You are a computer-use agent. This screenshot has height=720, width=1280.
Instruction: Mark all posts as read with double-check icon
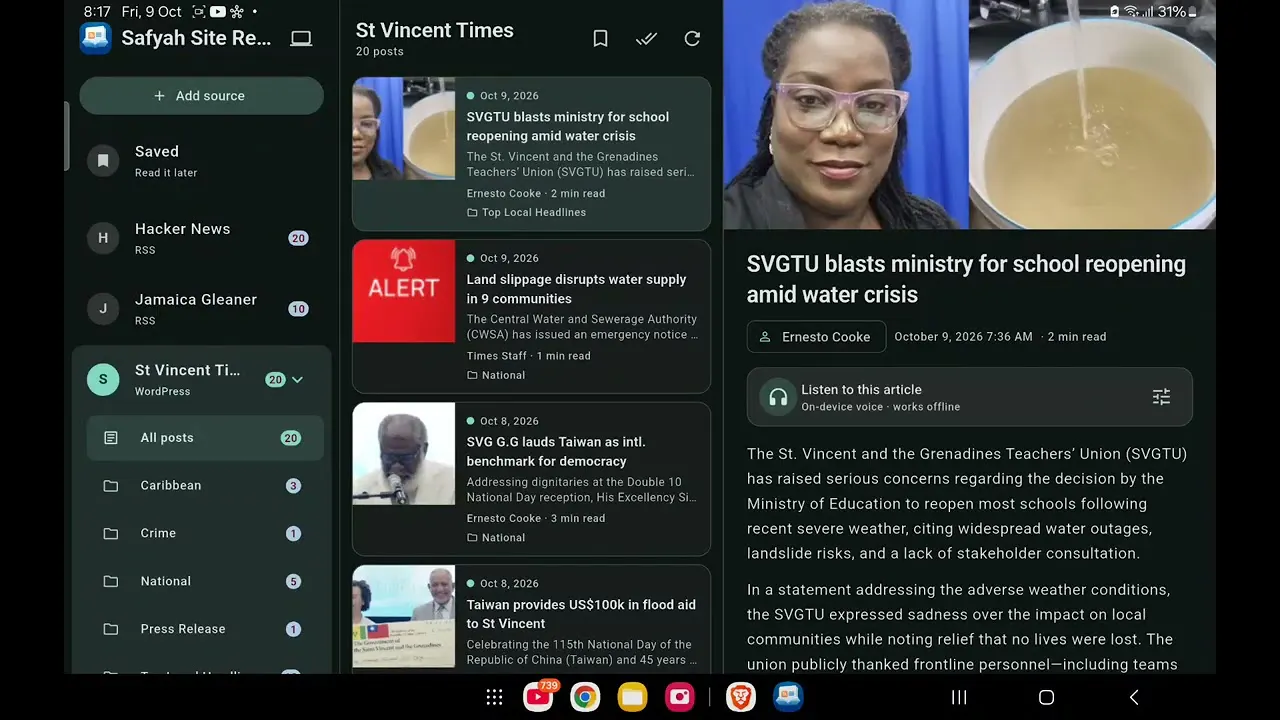click(646, 39)
